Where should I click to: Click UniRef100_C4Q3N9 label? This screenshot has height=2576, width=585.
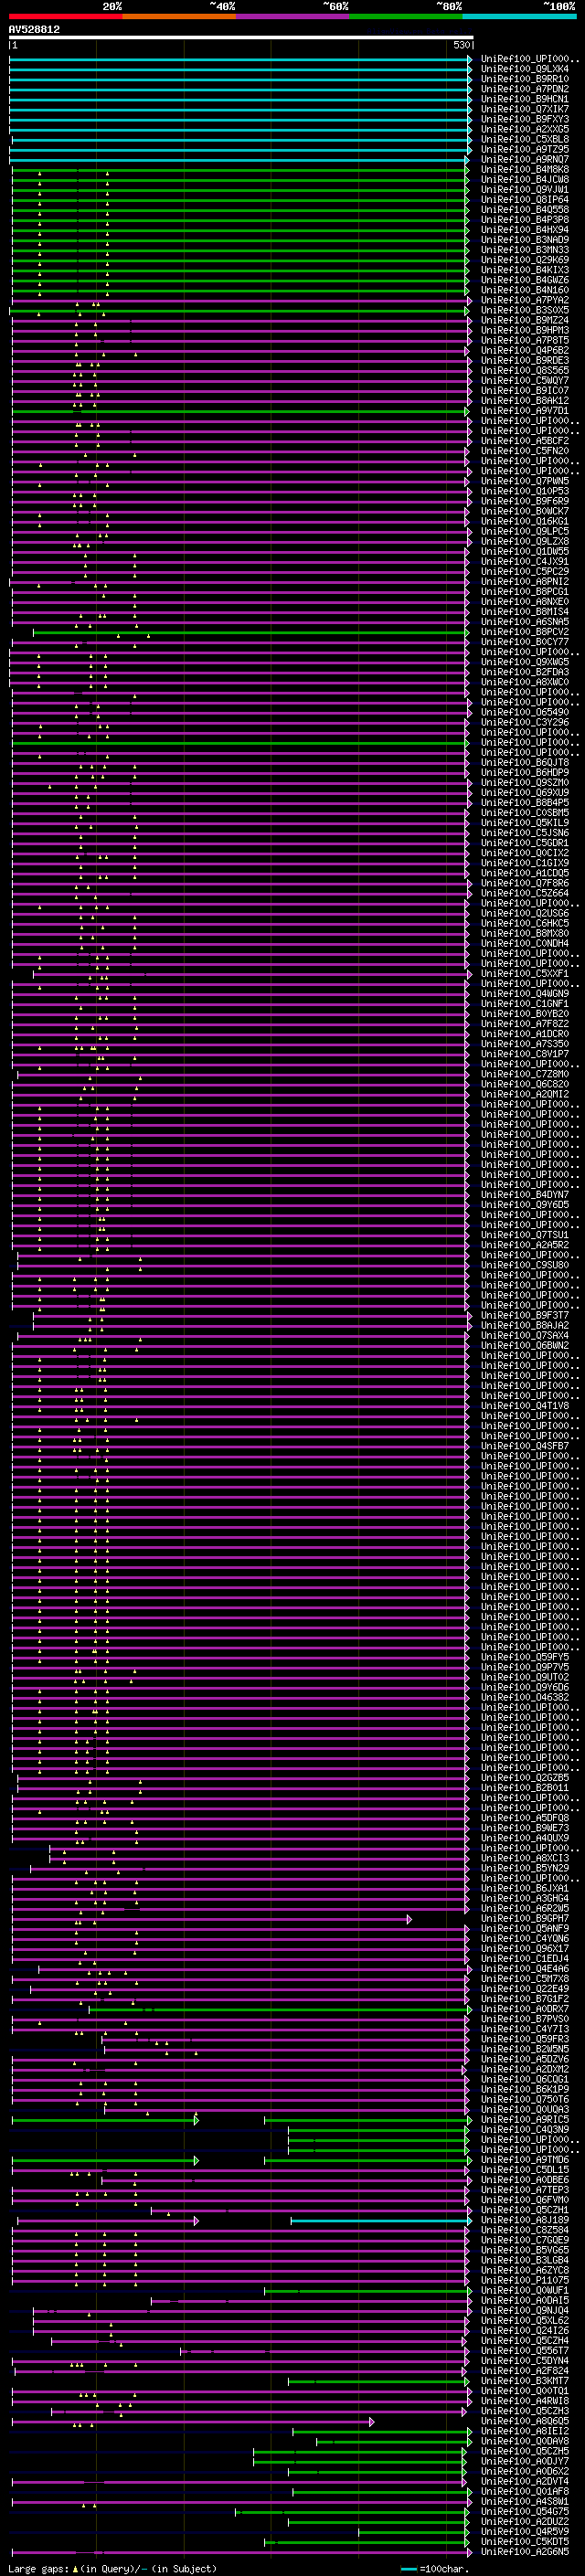click(524, 2128)
